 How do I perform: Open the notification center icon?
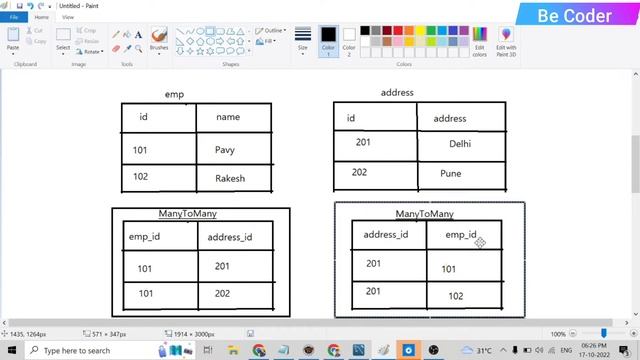pos(623,350)
